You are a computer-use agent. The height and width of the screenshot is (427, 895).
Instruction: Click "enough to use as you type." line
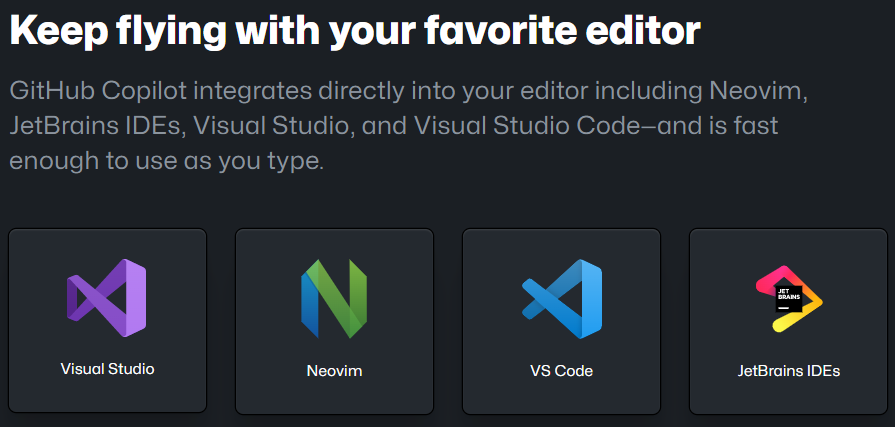167,162
